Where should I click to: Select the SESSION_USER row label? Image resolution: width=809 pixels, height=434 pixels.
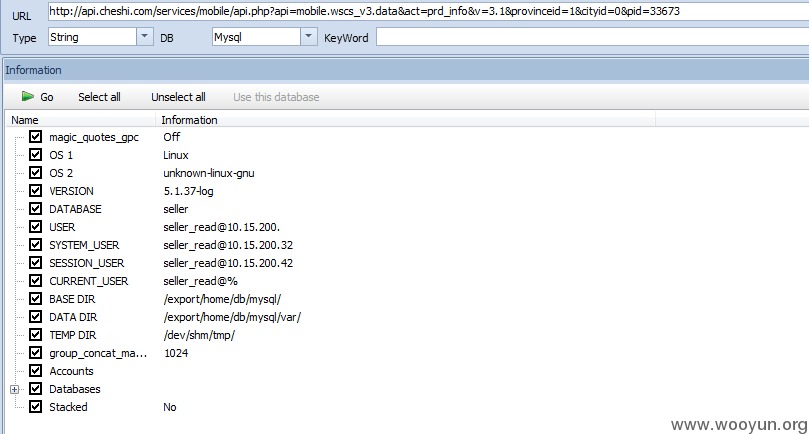click(x=87, y=263)
